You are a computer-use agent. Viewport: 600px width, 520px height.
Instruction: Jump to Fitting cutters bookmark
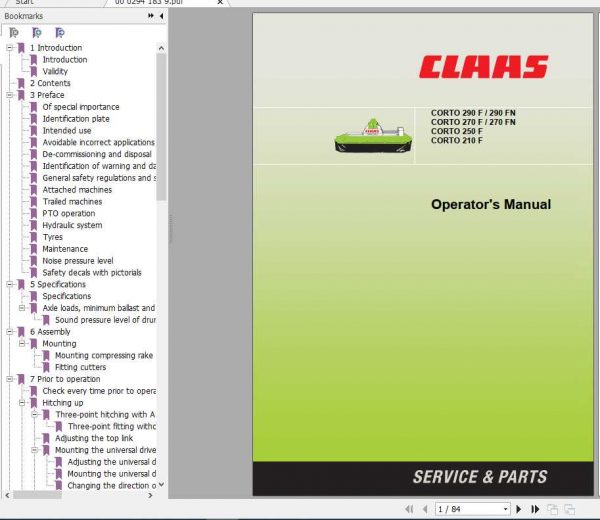pyautogui.click(x=80, y=367)
